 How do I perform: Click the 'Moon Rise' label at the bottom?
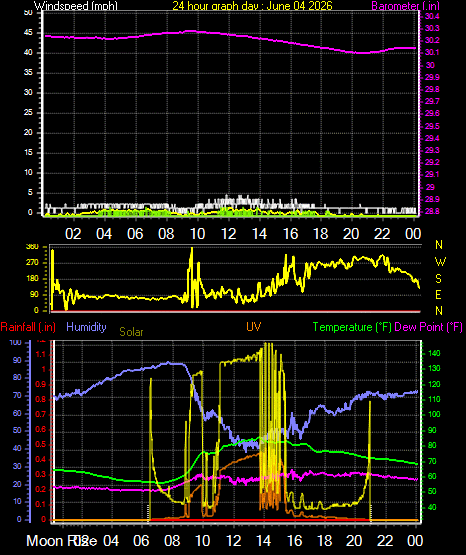pos(62,541)
